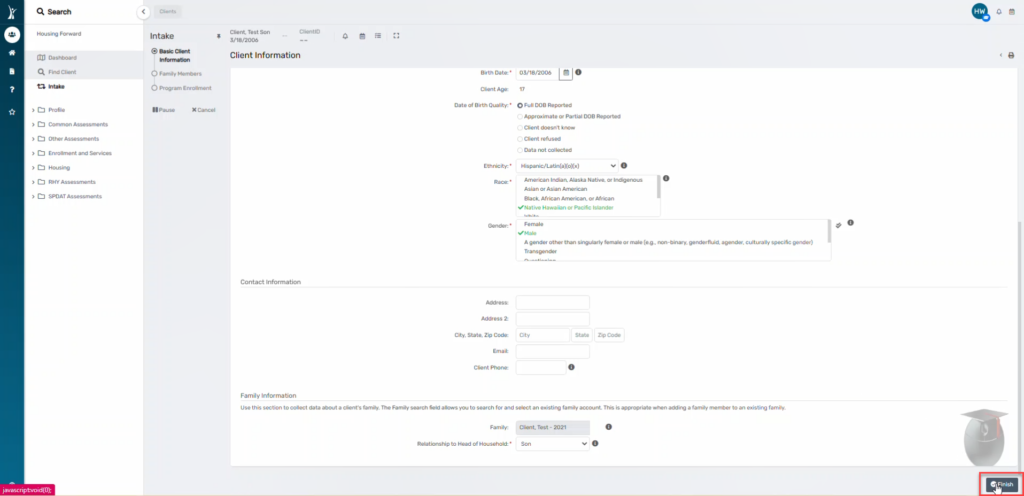Click the clients people icon in left rail

click(x=12, y=35)
